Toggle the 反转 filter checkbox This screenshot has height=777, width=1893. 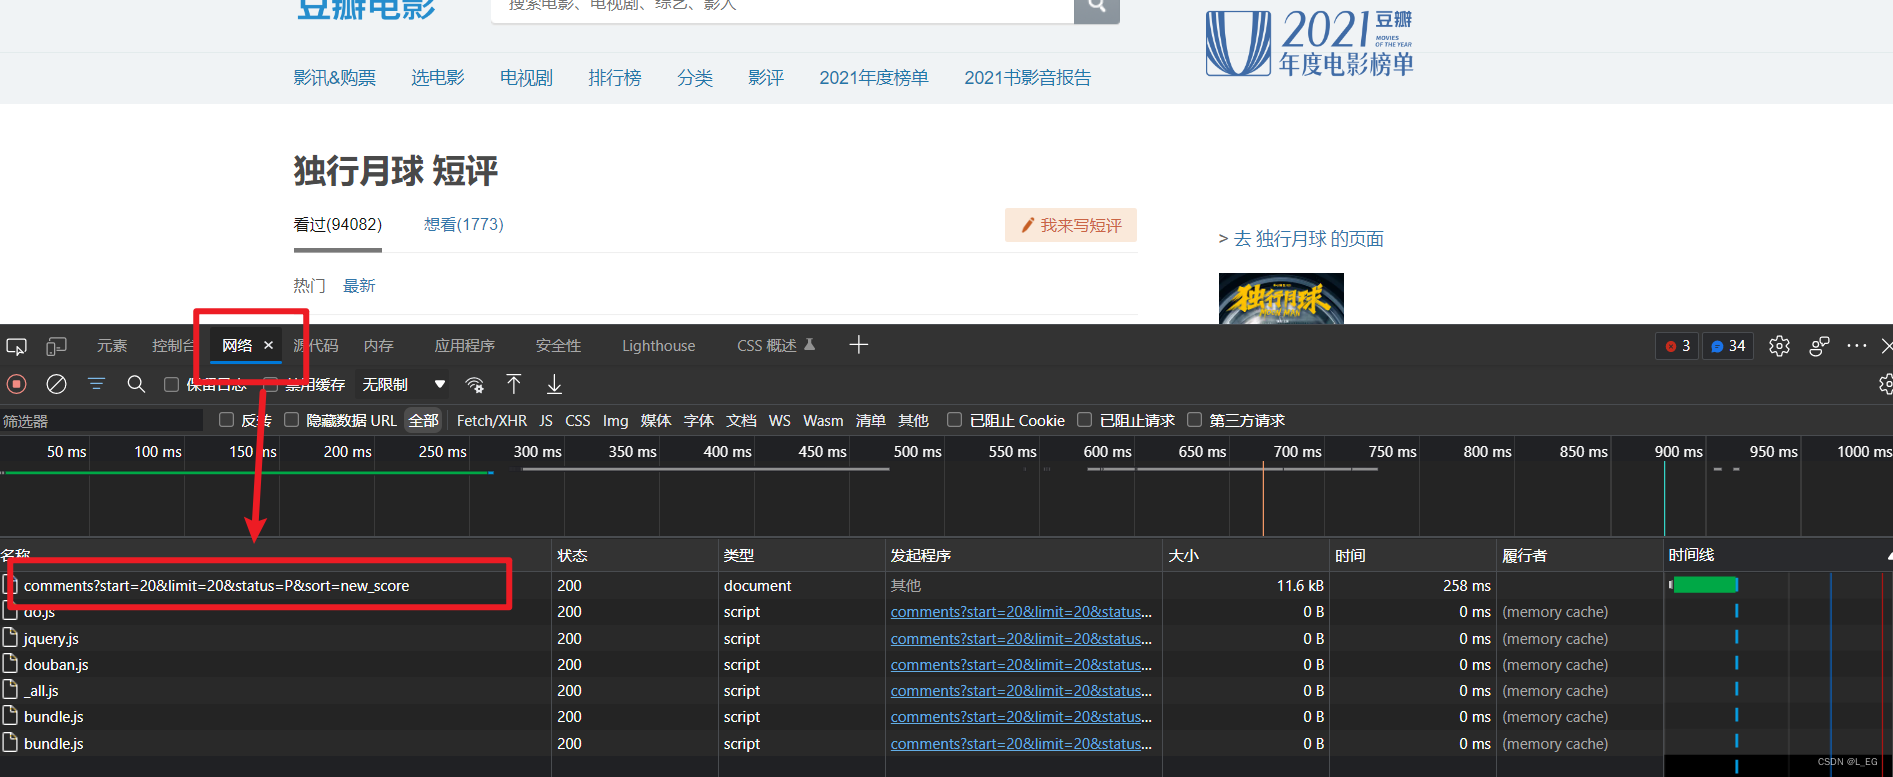click(x=226, y=420)
